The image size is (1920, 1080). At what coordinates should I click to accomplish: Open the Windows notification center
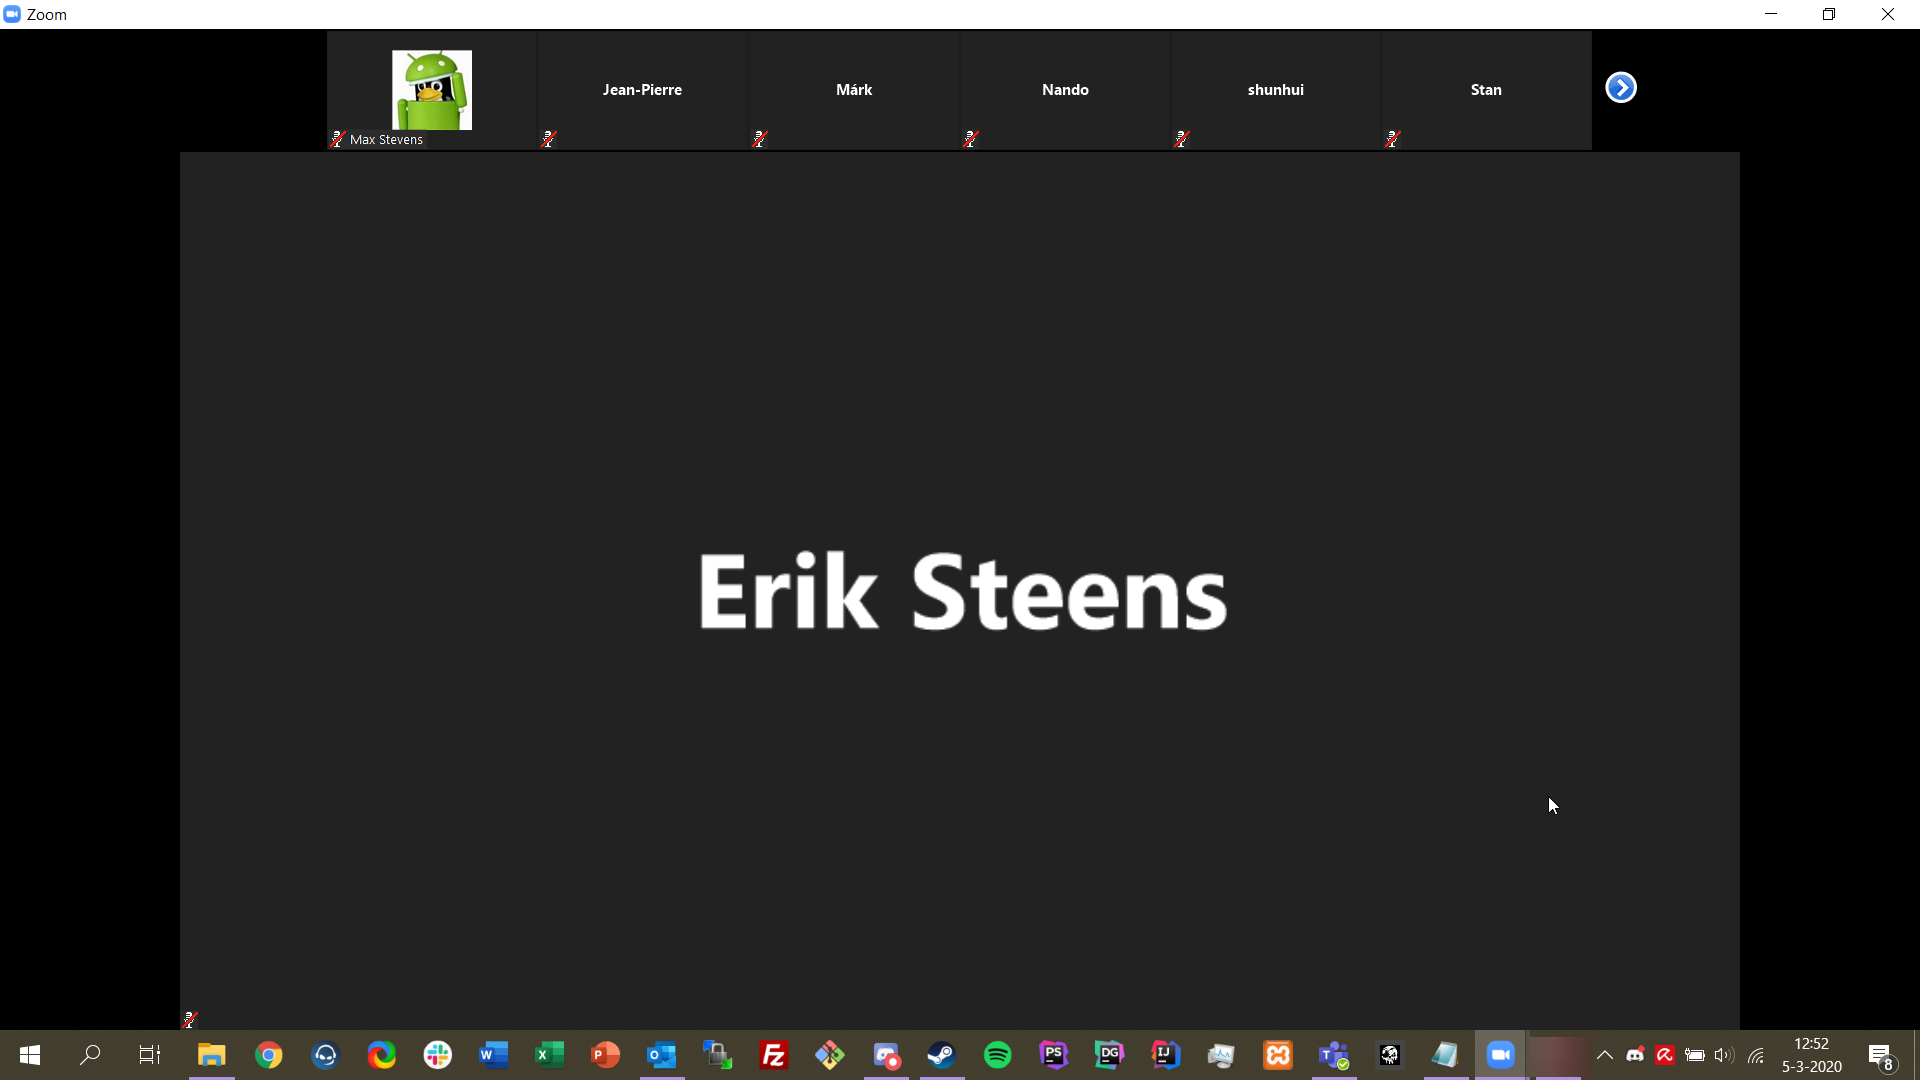[x=1881, y=1055]
